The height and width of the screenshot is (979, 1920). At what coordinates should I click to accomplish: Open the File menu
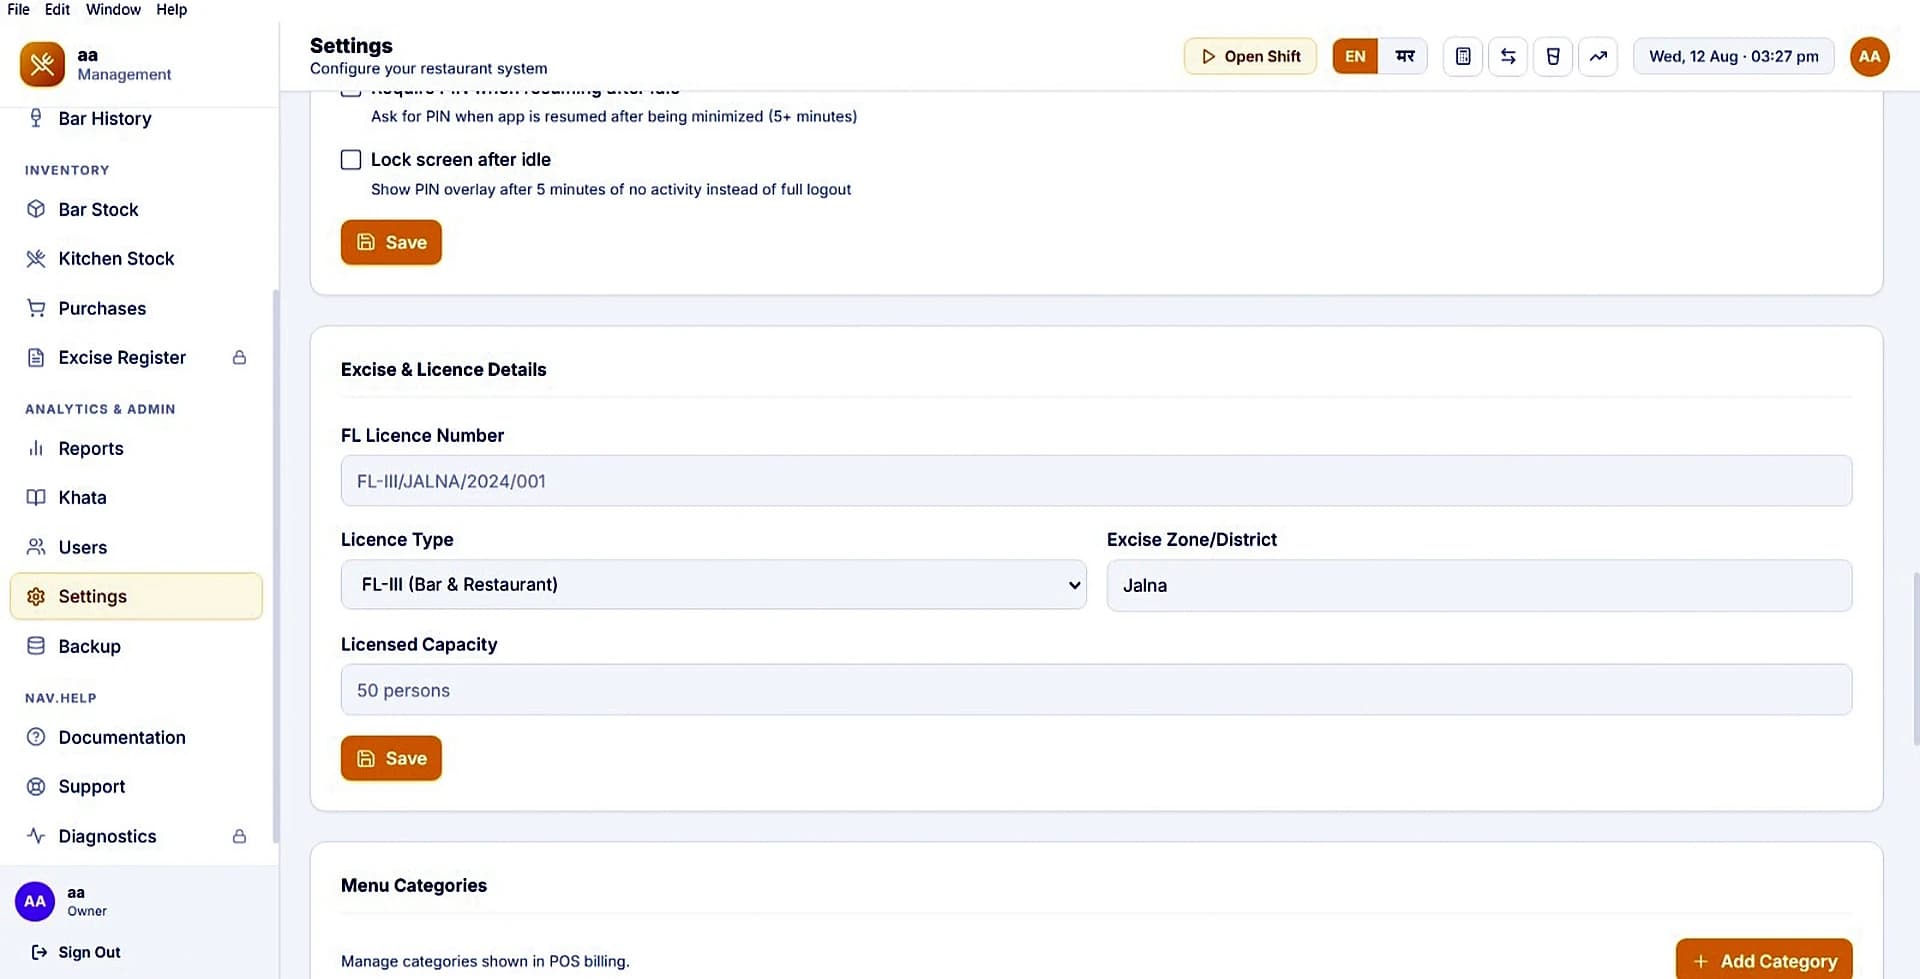coord(18,9)
